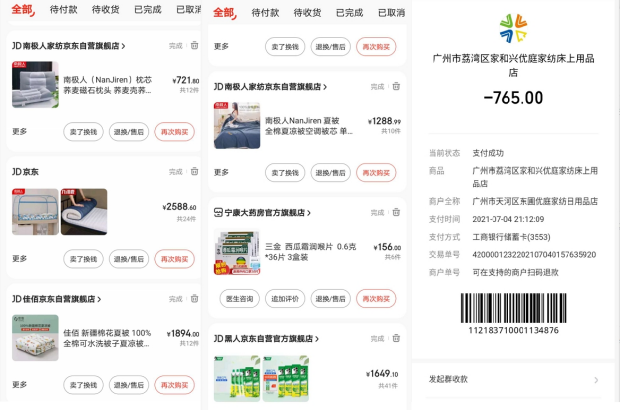620x410 pixels.
Task: Remove the 佳佰 quilt order with trash icon
Action: (x=195, y=299)
